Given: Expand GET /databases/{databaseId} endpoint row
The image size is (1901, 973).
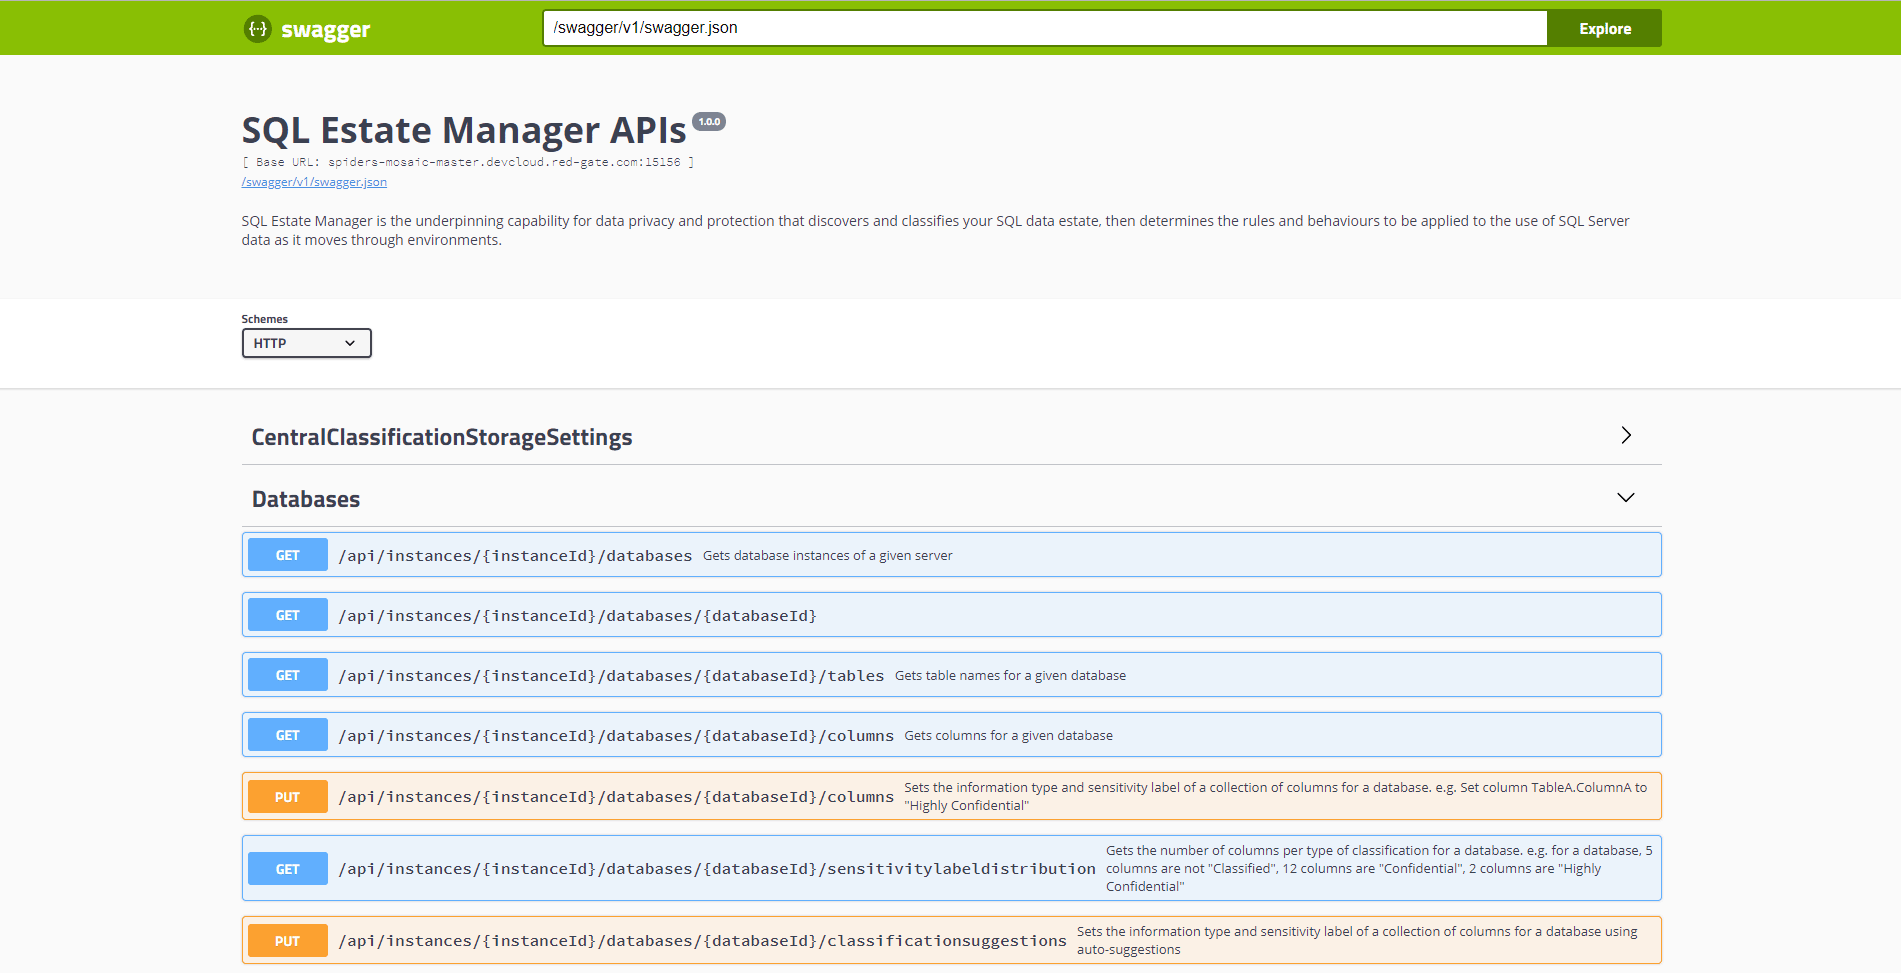Looking at the screenshot, I should point(951,615).
